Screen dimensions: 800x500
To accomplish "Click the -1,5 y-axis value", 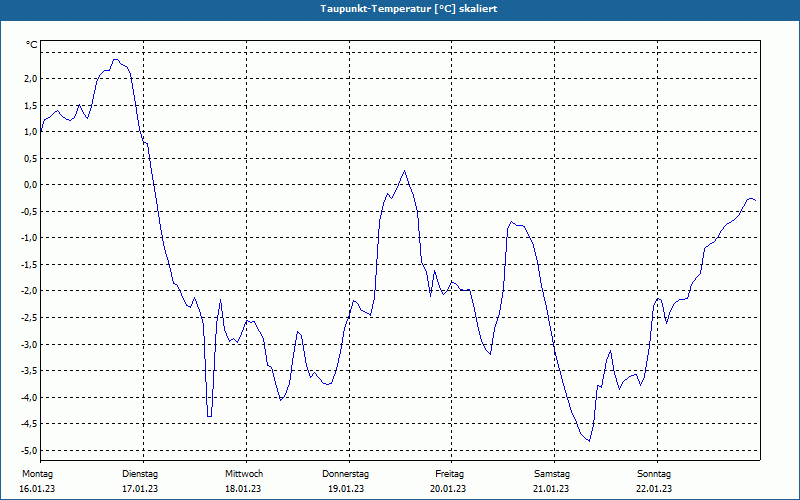I will (x=29, y=264).
